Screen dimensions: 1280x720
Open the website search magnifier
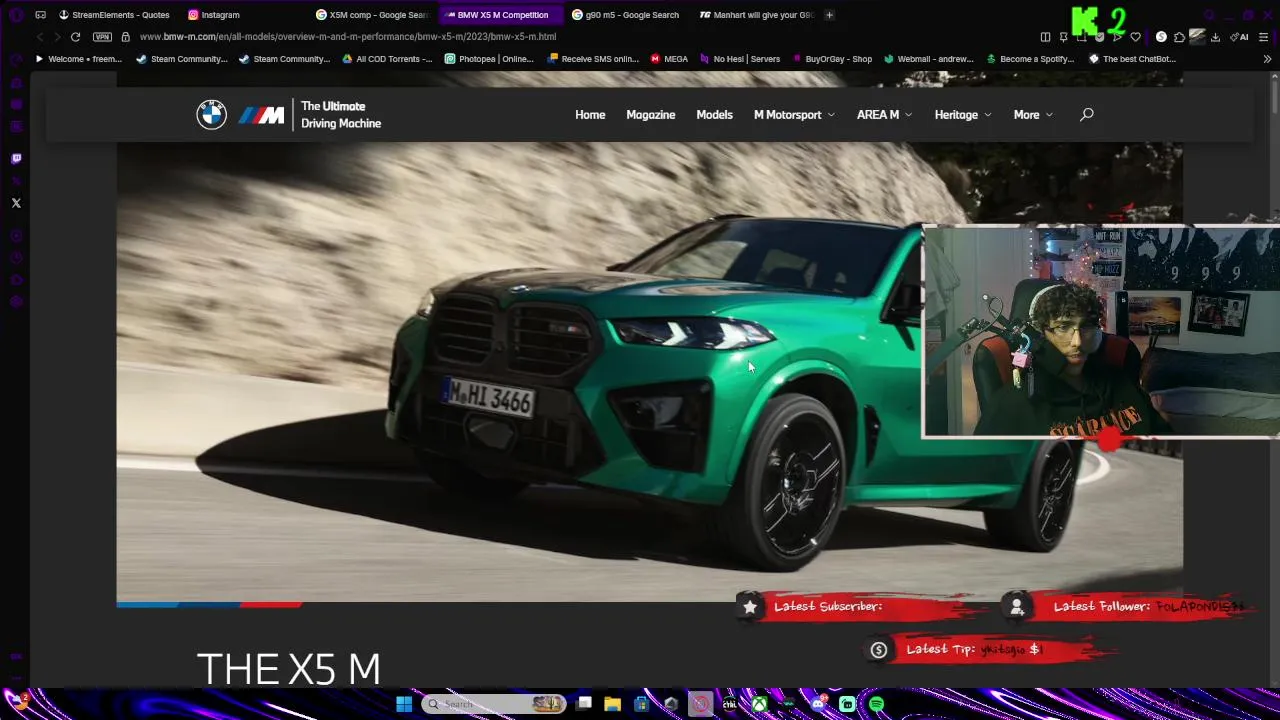(x=1086, y=114)
